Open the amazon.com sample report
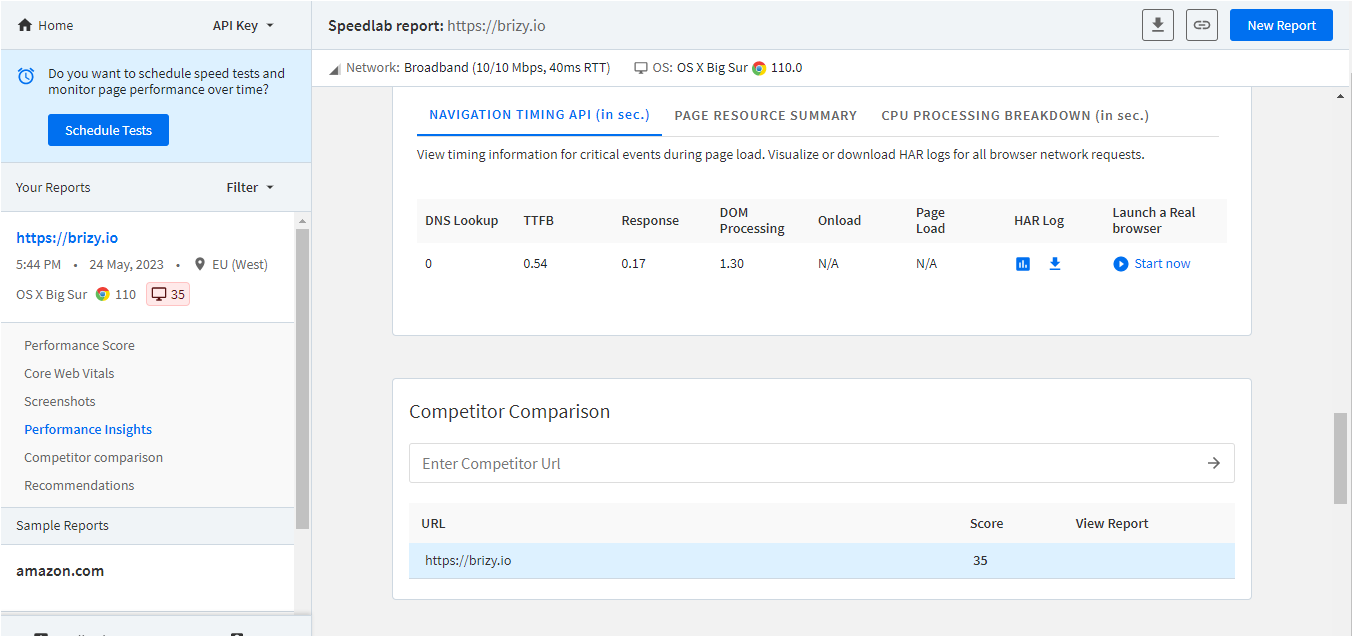The width and height of the screenshot is (1353, 637). [60, 571]
